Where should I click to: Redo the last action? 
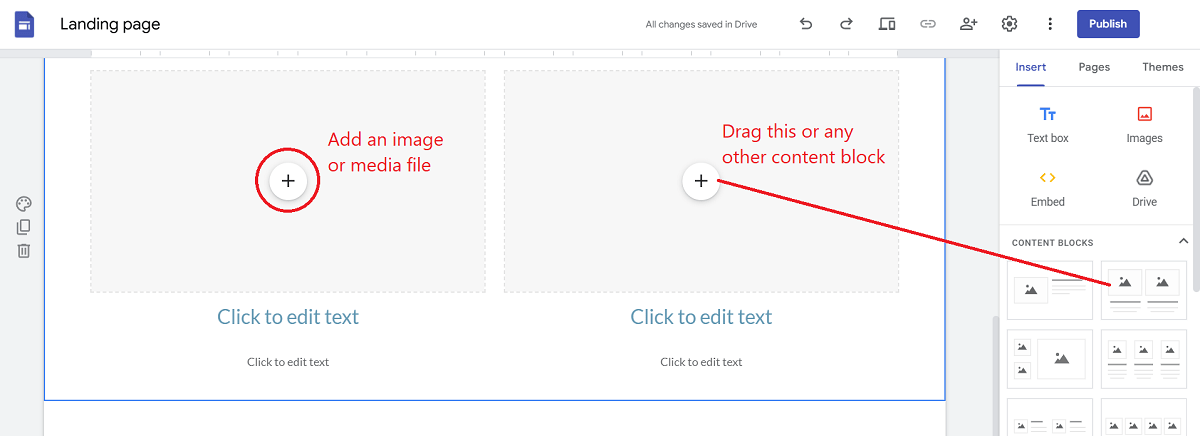click(x=846, y=24)
